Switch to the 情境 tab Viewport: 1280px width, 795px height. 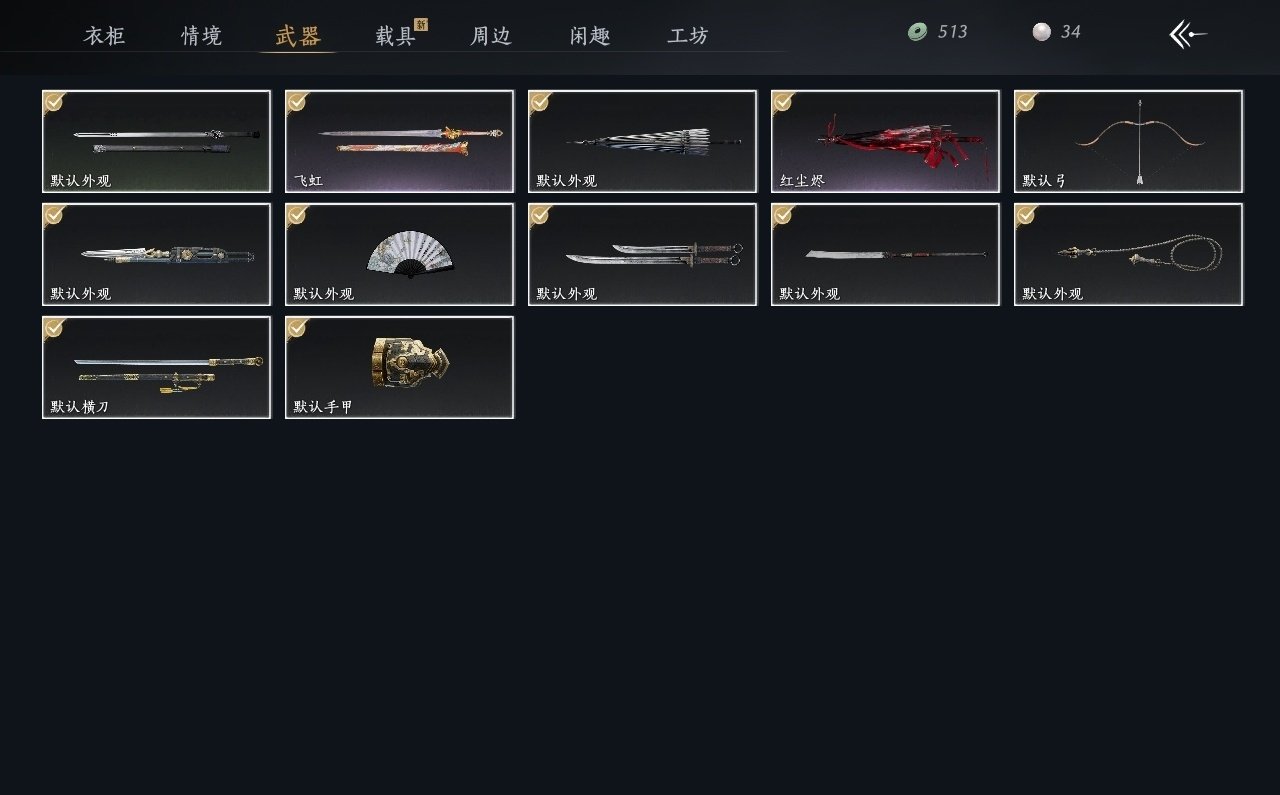pos(201,36)
